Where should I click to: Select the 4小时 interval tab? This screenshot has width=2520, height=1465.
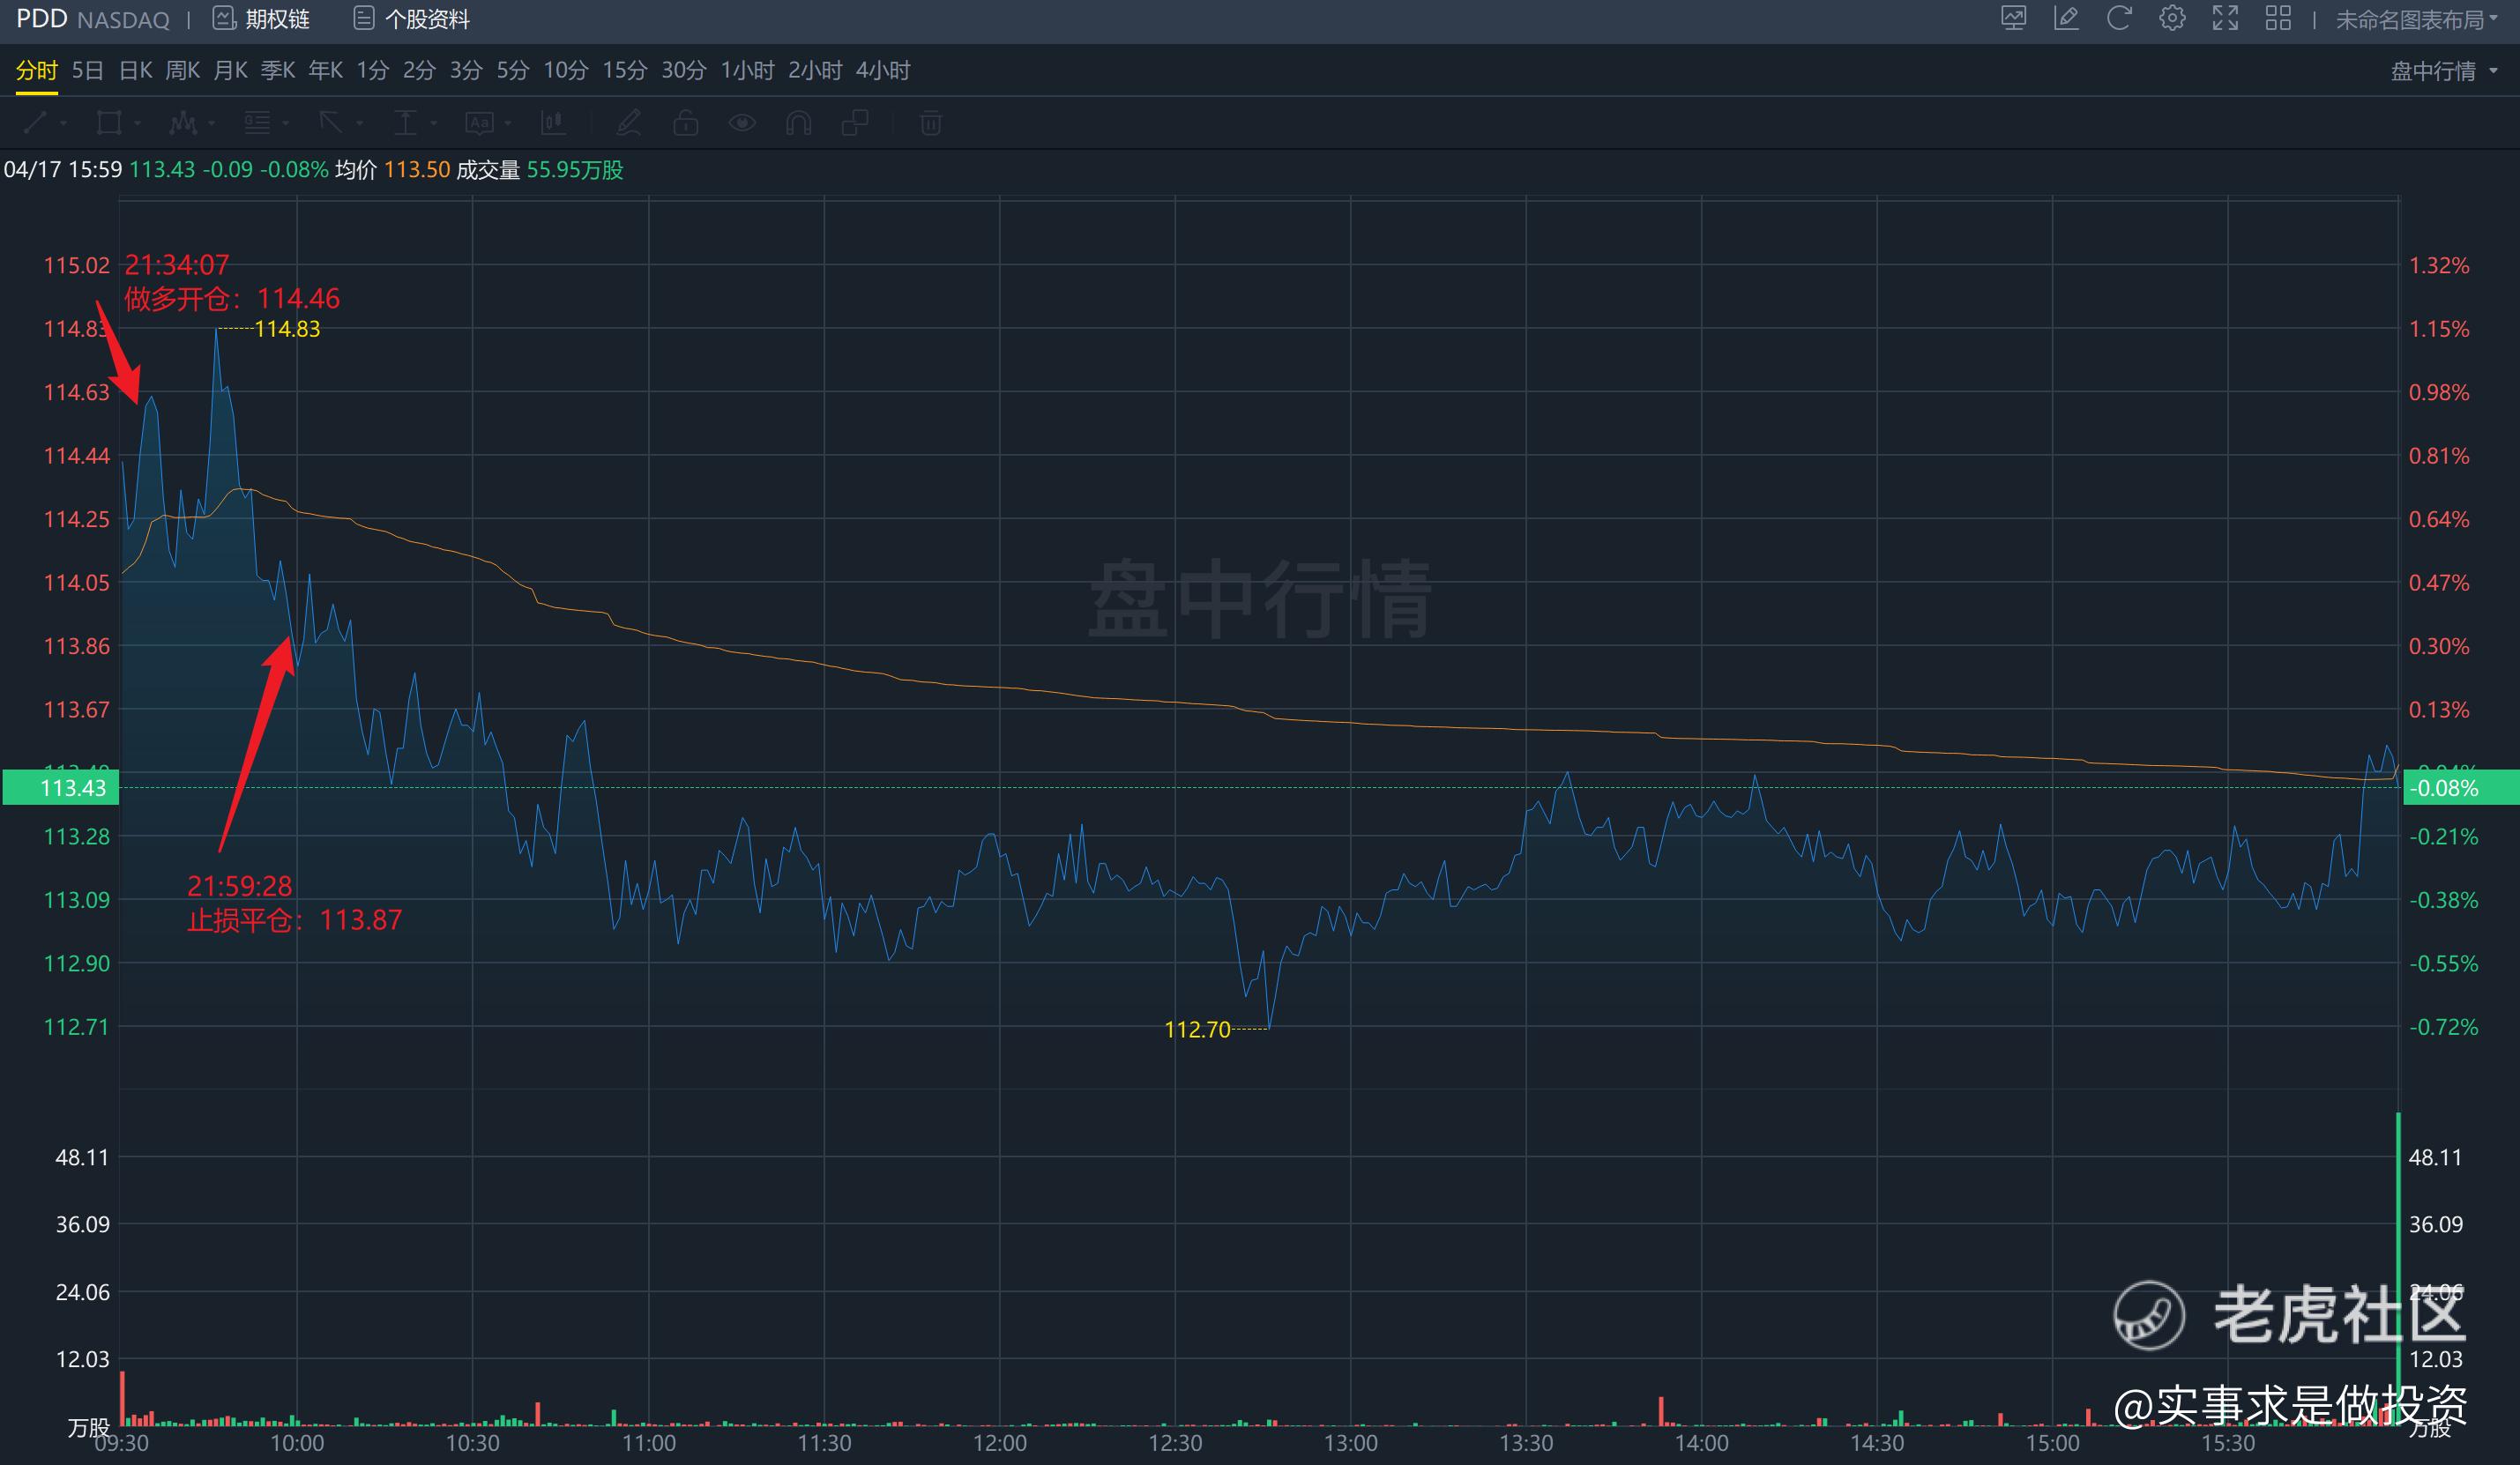[883, 71]
